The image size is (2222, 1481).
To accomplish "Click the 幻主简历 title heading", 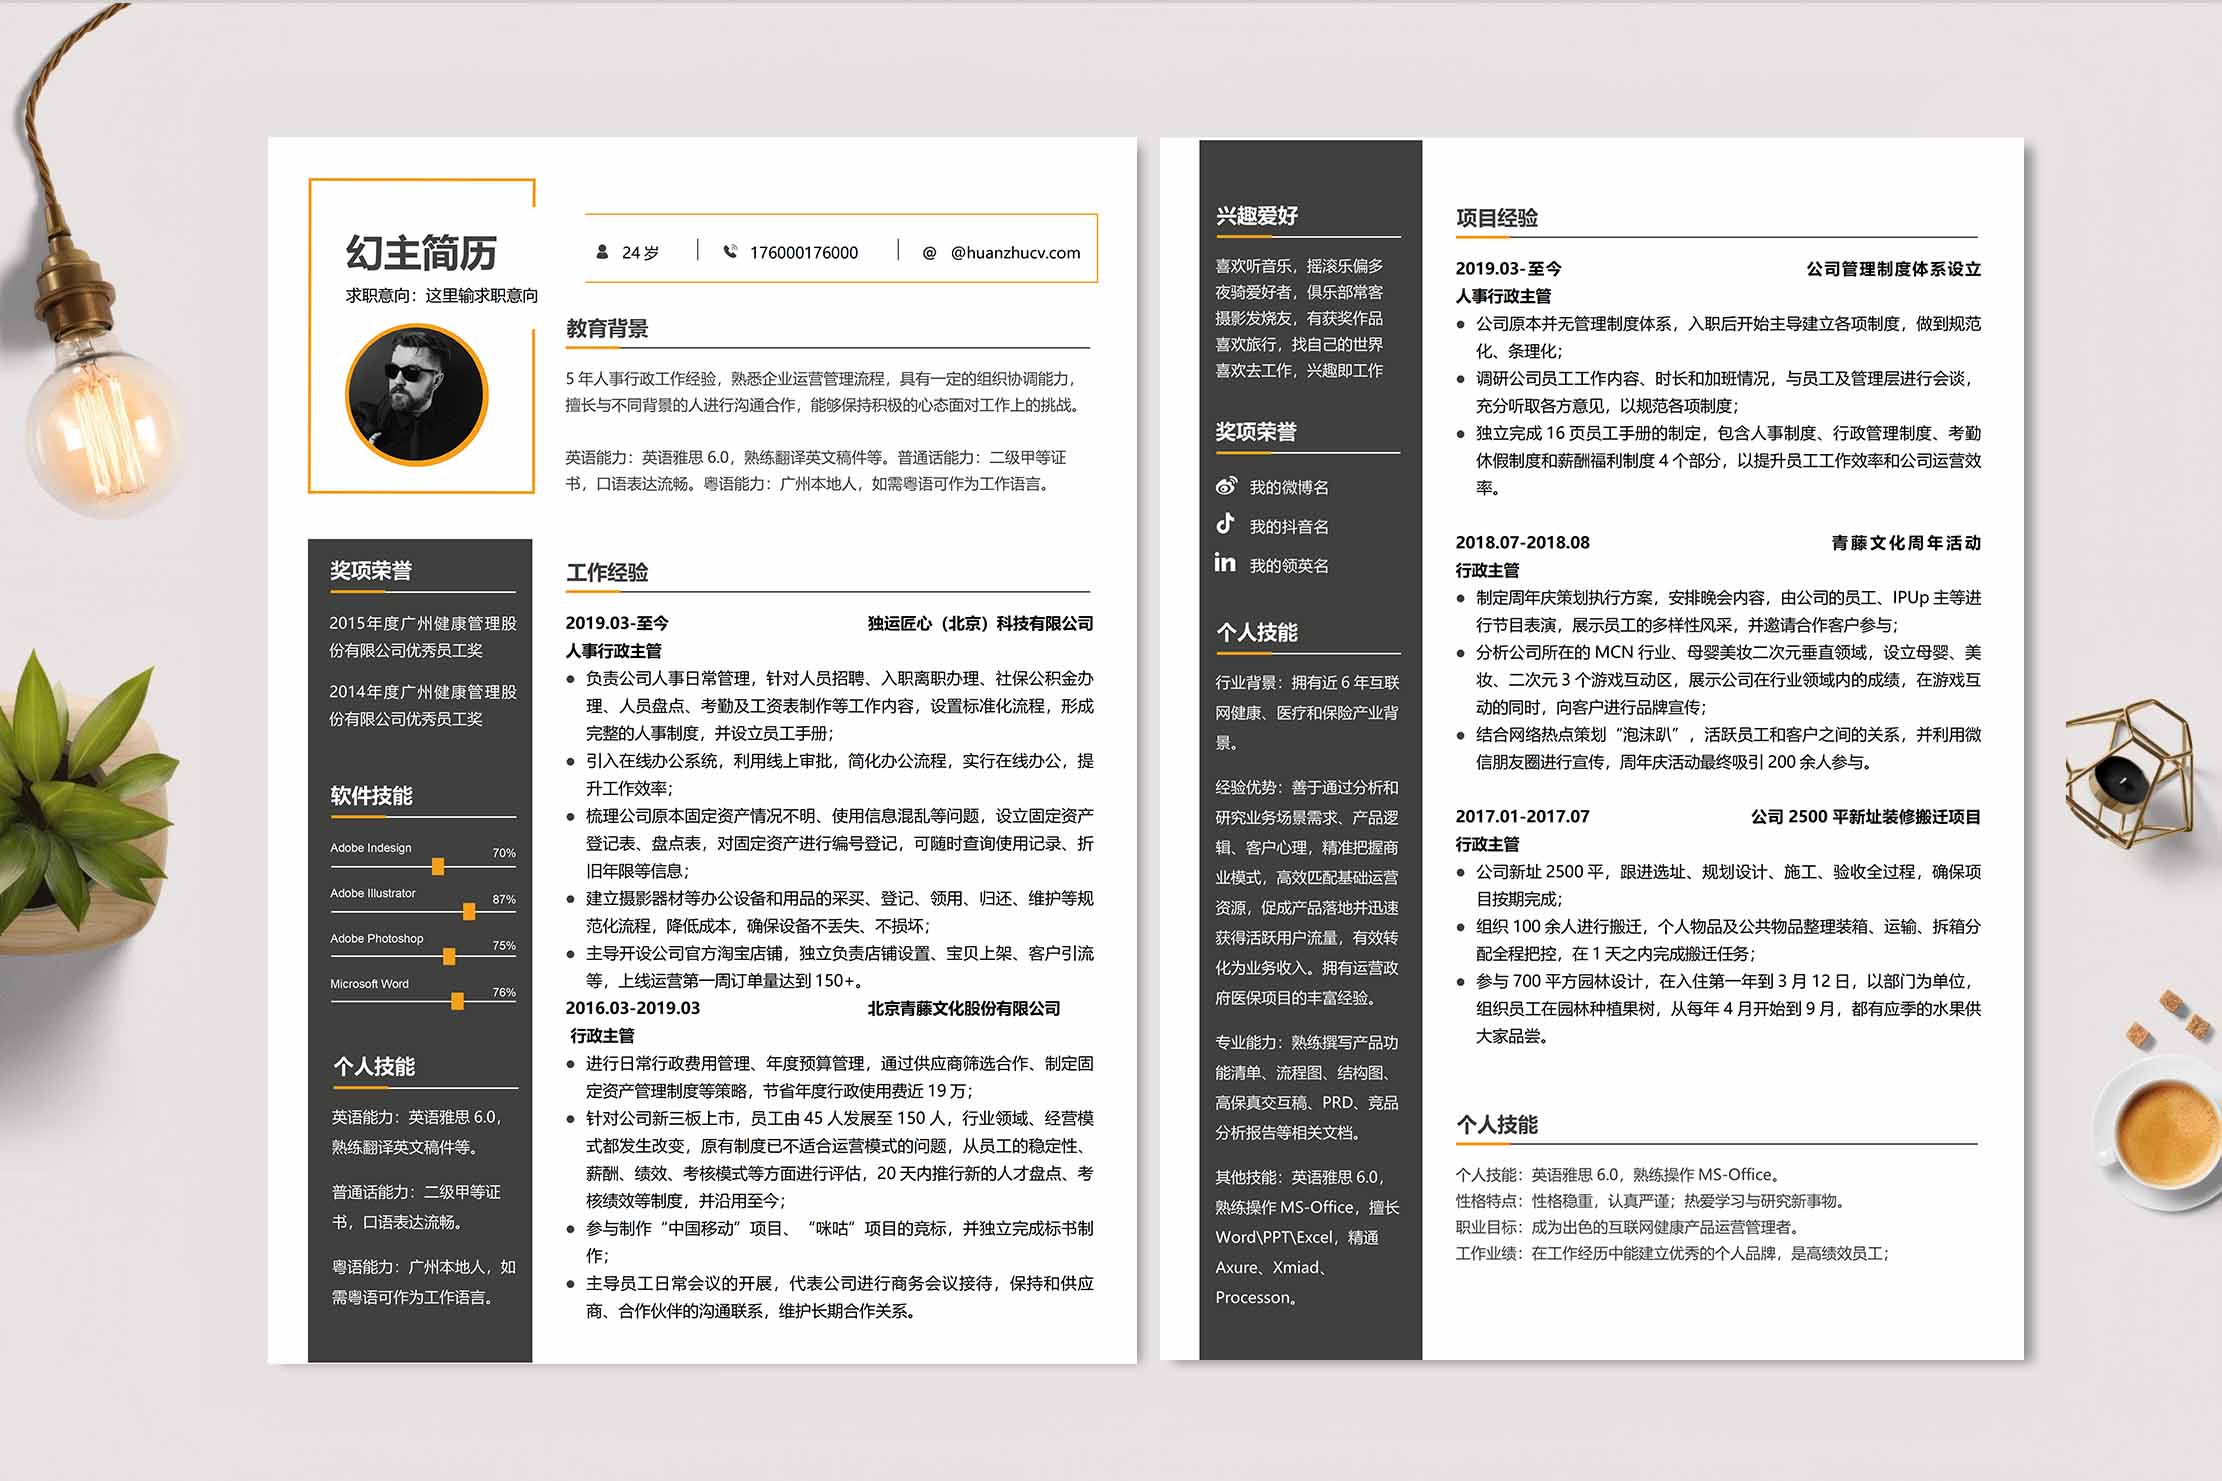I will [421, 253].
